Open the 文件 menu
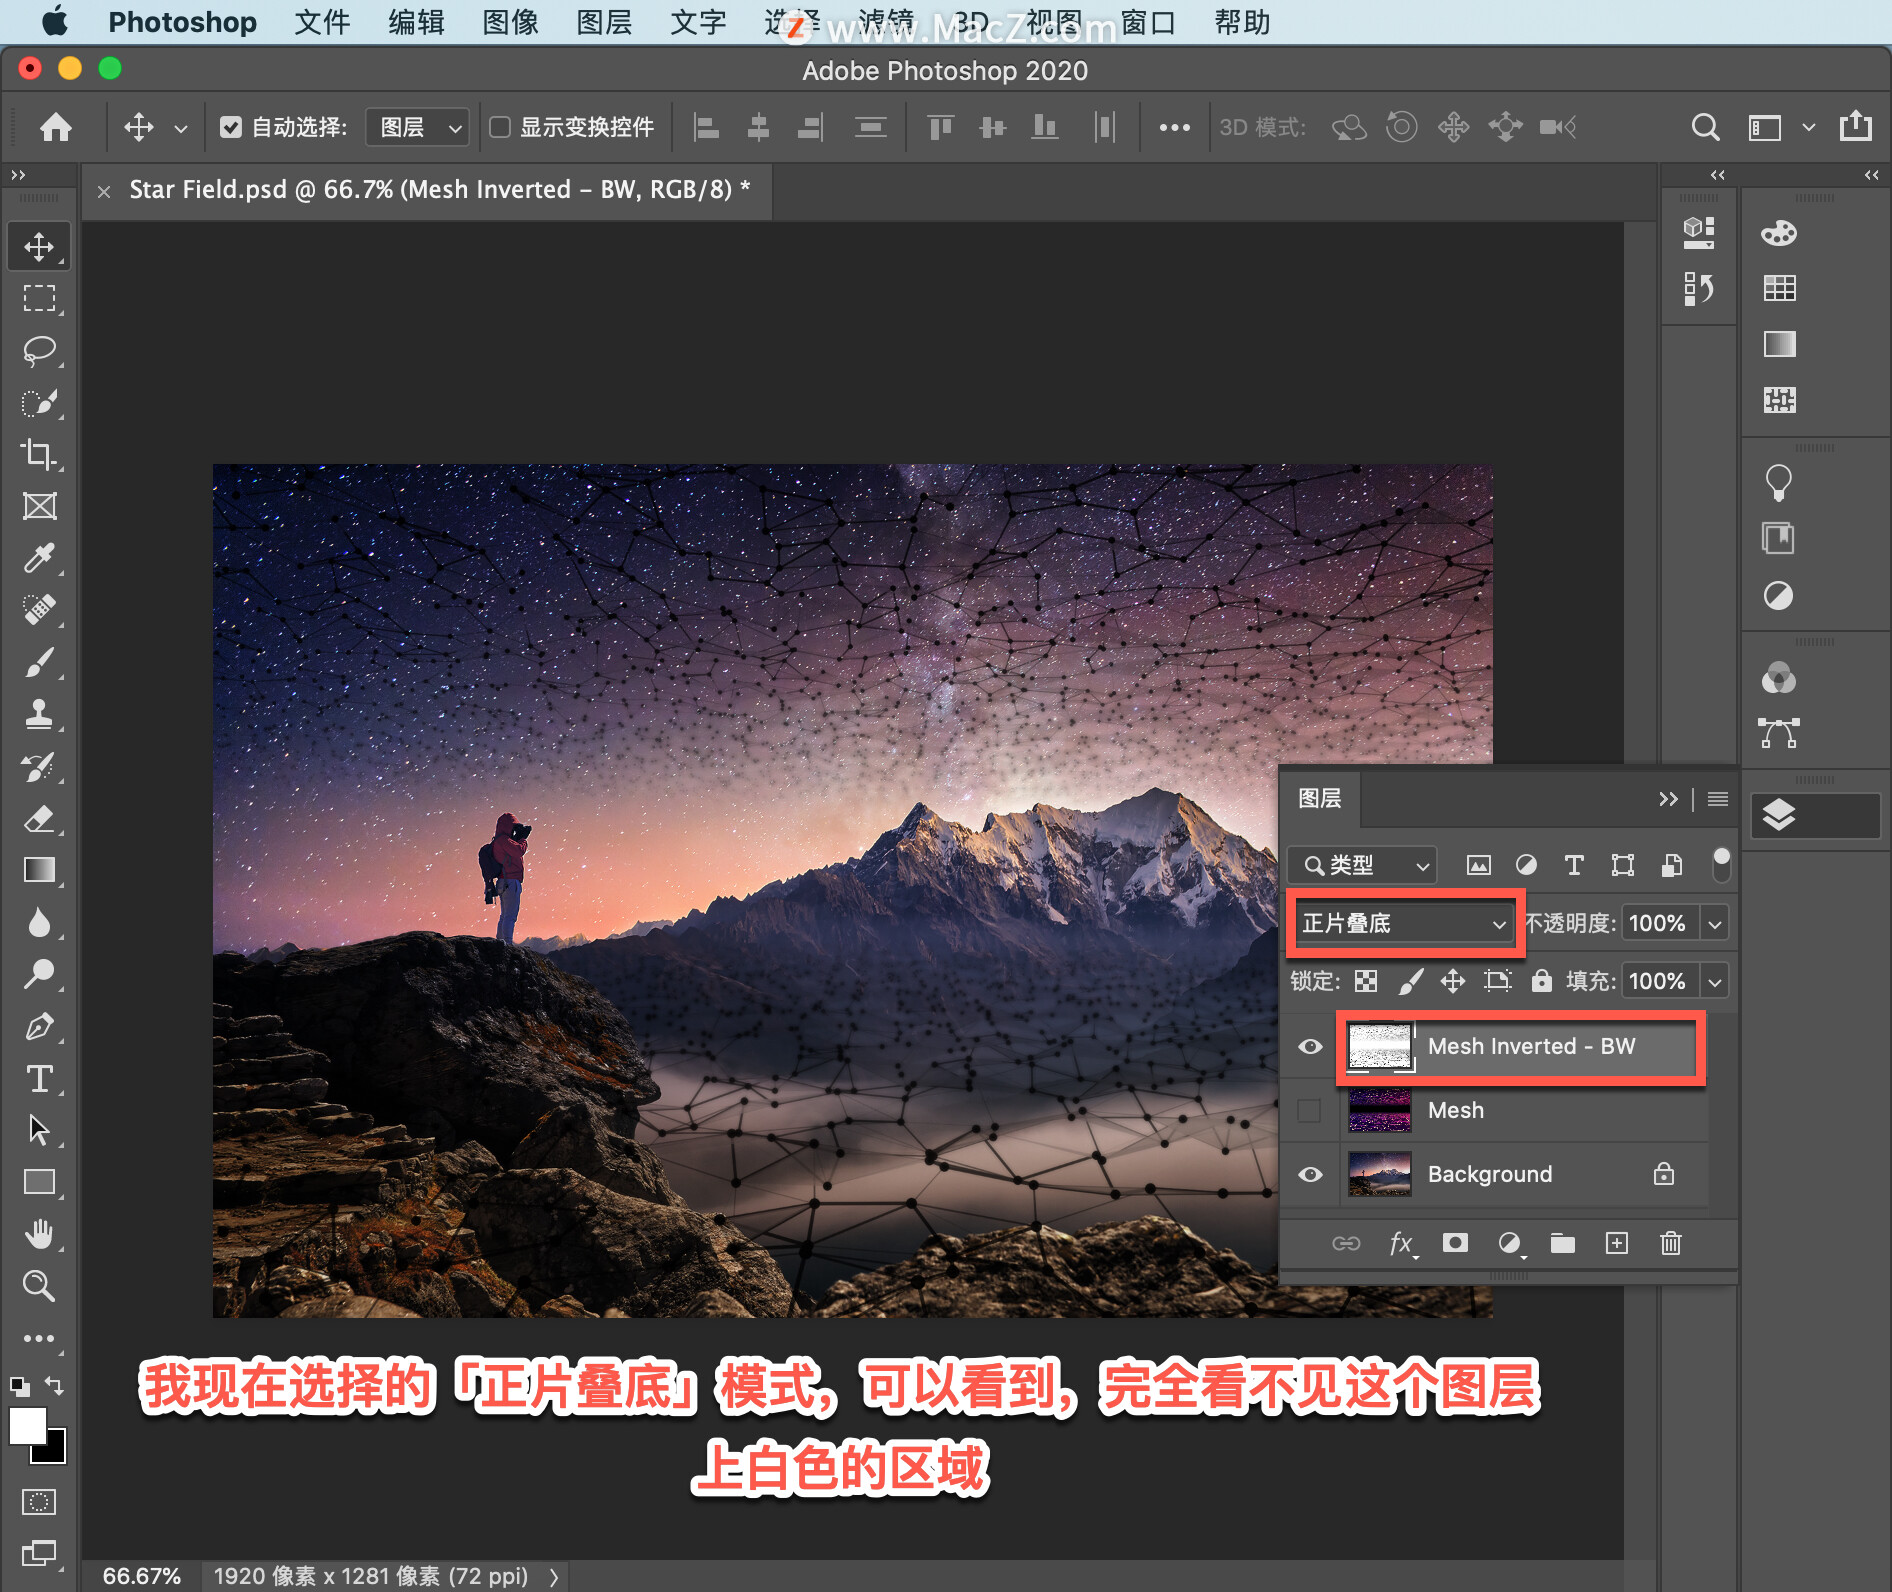 [x=322, y=22]
